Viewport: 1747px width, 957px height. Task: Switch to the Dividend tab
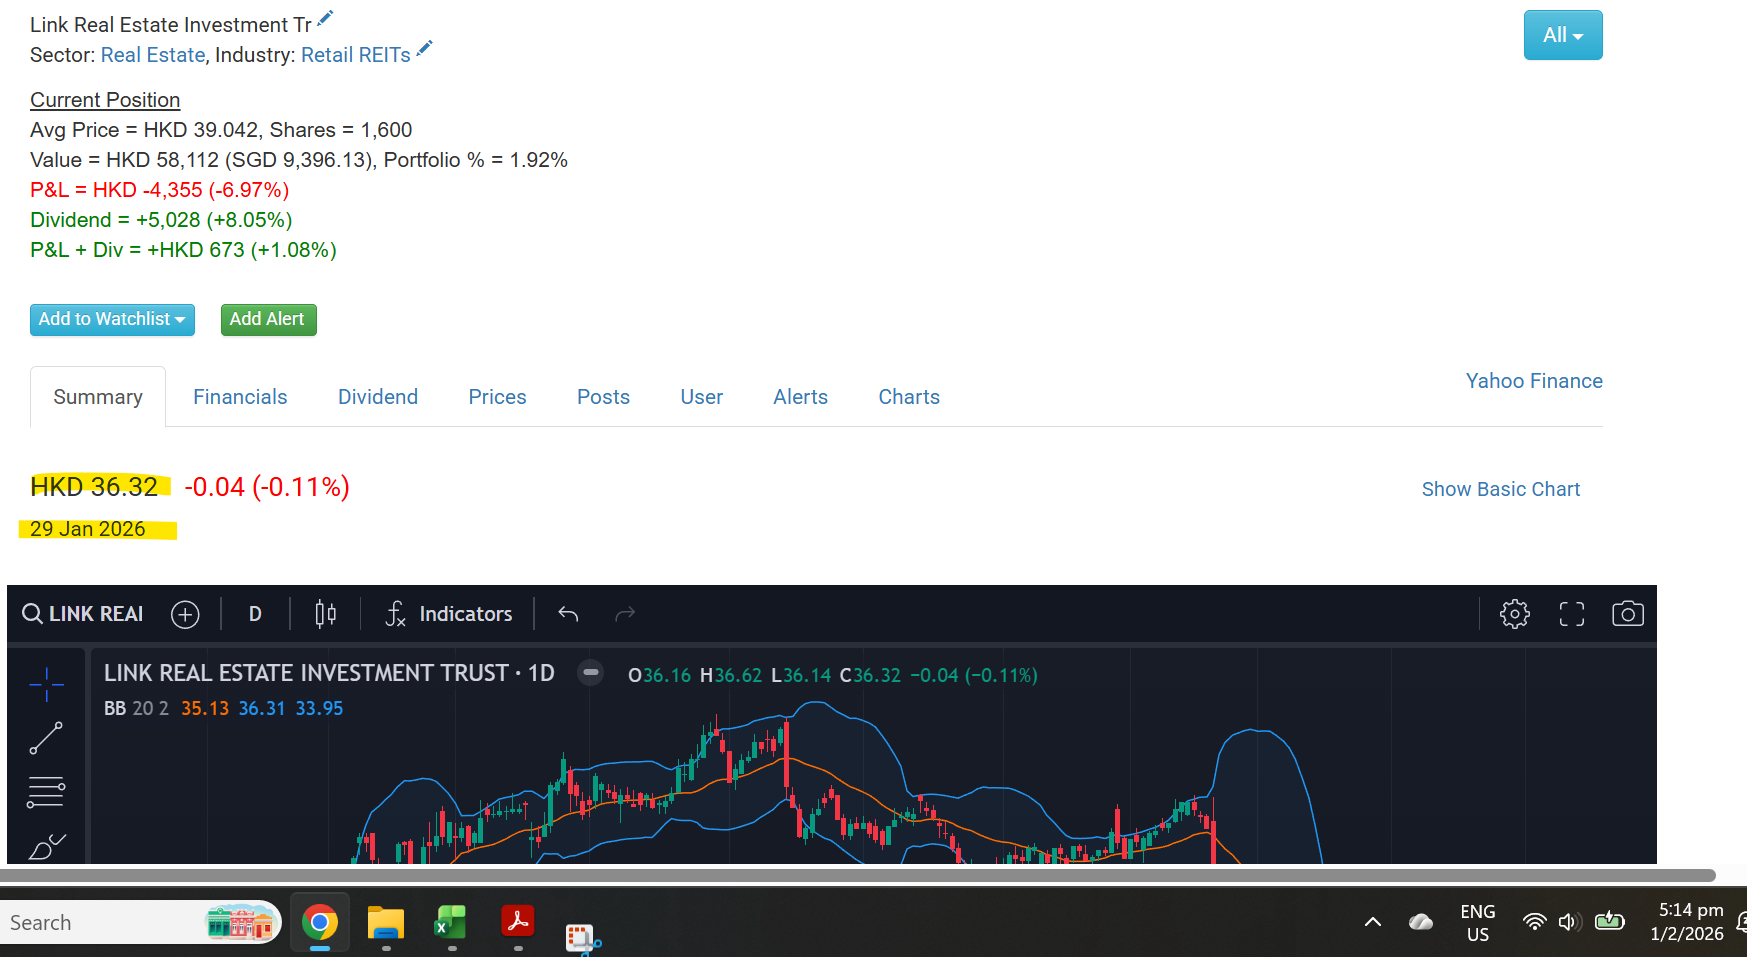click(377, 397)
